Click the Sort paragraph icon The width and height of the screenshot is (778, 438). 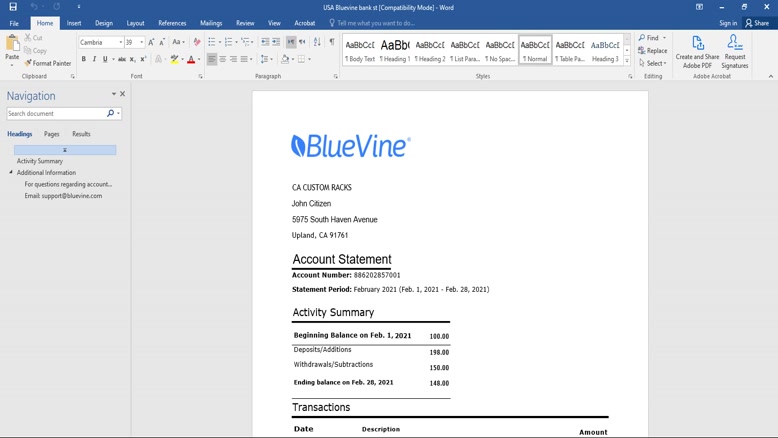coord(317,42)
